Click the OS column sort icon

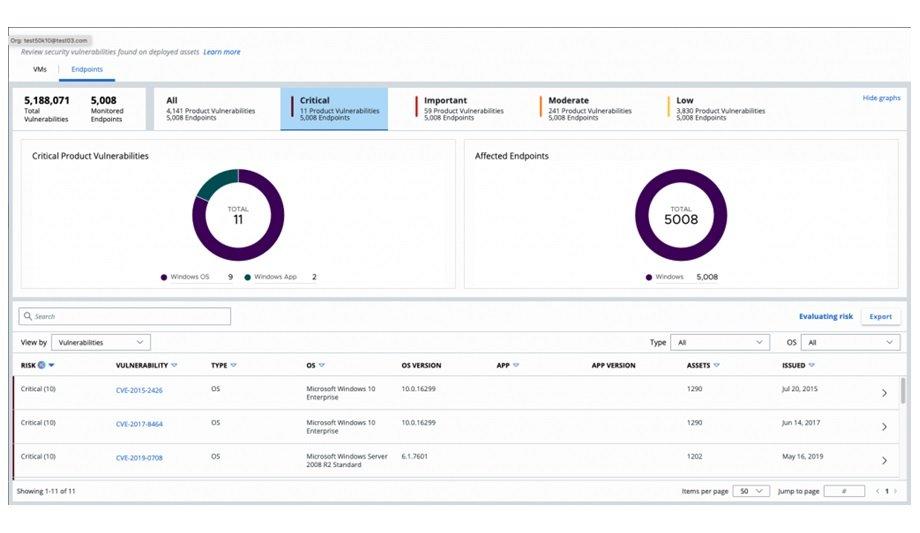tap(322, 366)
